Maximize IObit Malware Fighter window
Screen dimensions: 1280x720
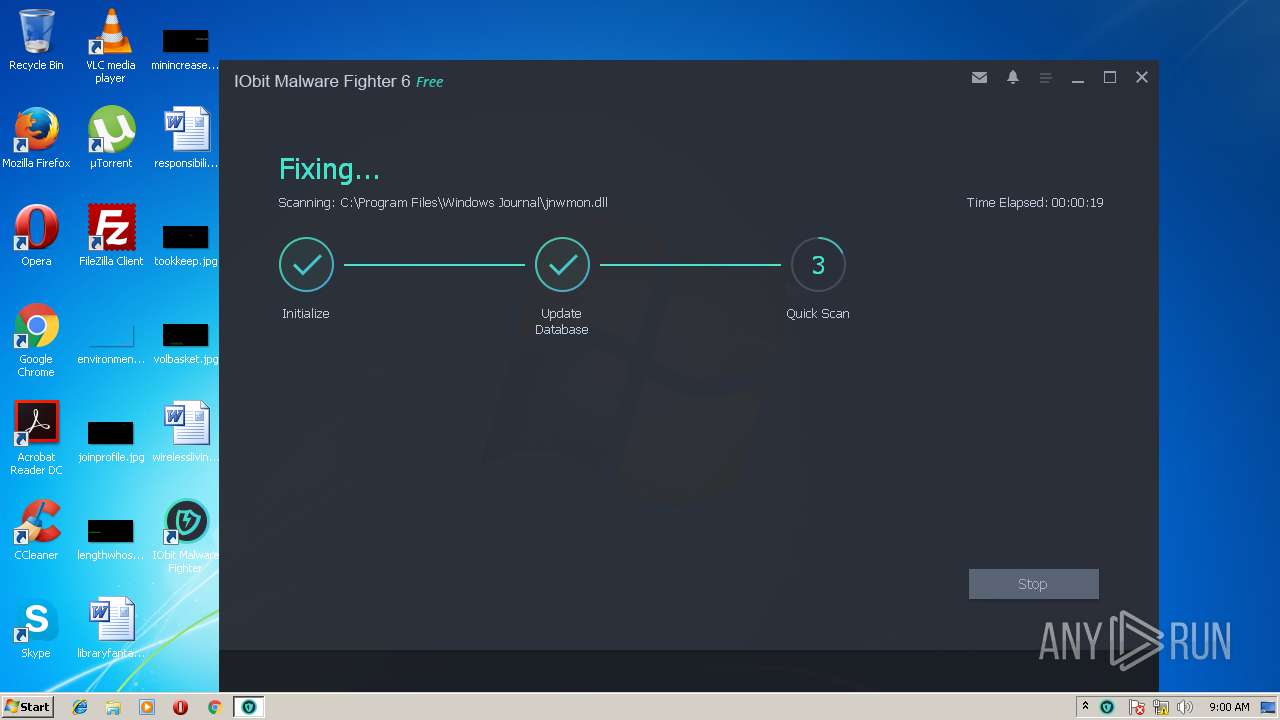click(1110, 78)
